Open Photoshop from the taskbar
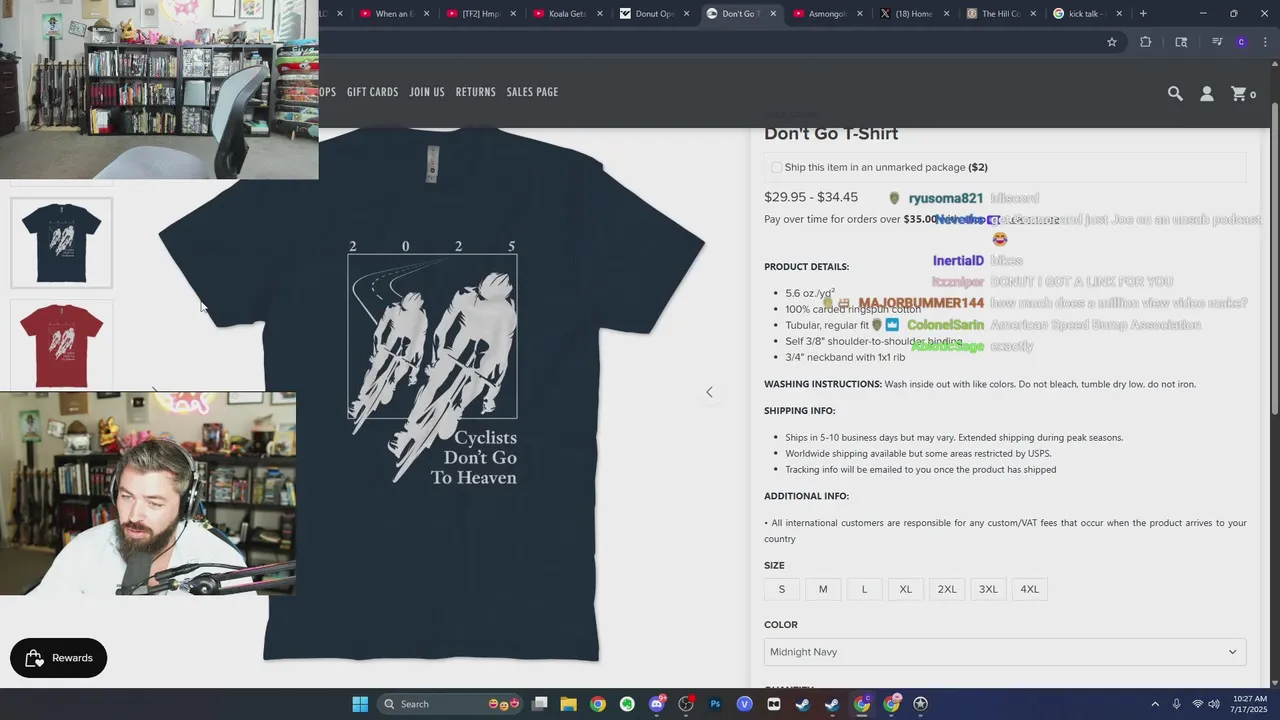The image size is (1280, 720). (715, 704)
